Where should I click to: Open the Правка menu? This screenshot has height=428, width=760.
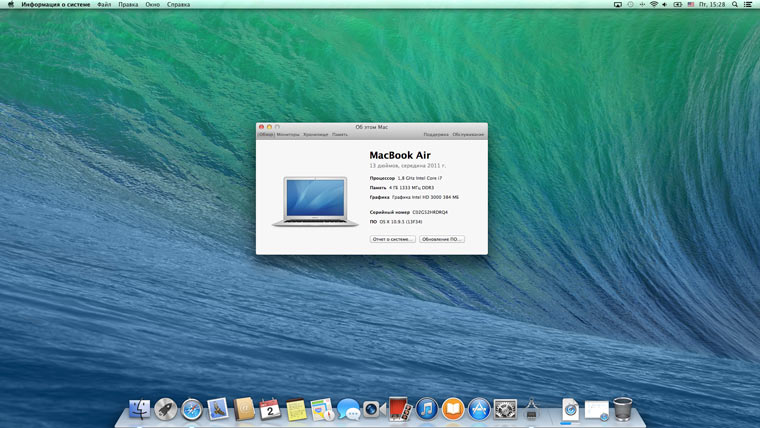(128, 4)
